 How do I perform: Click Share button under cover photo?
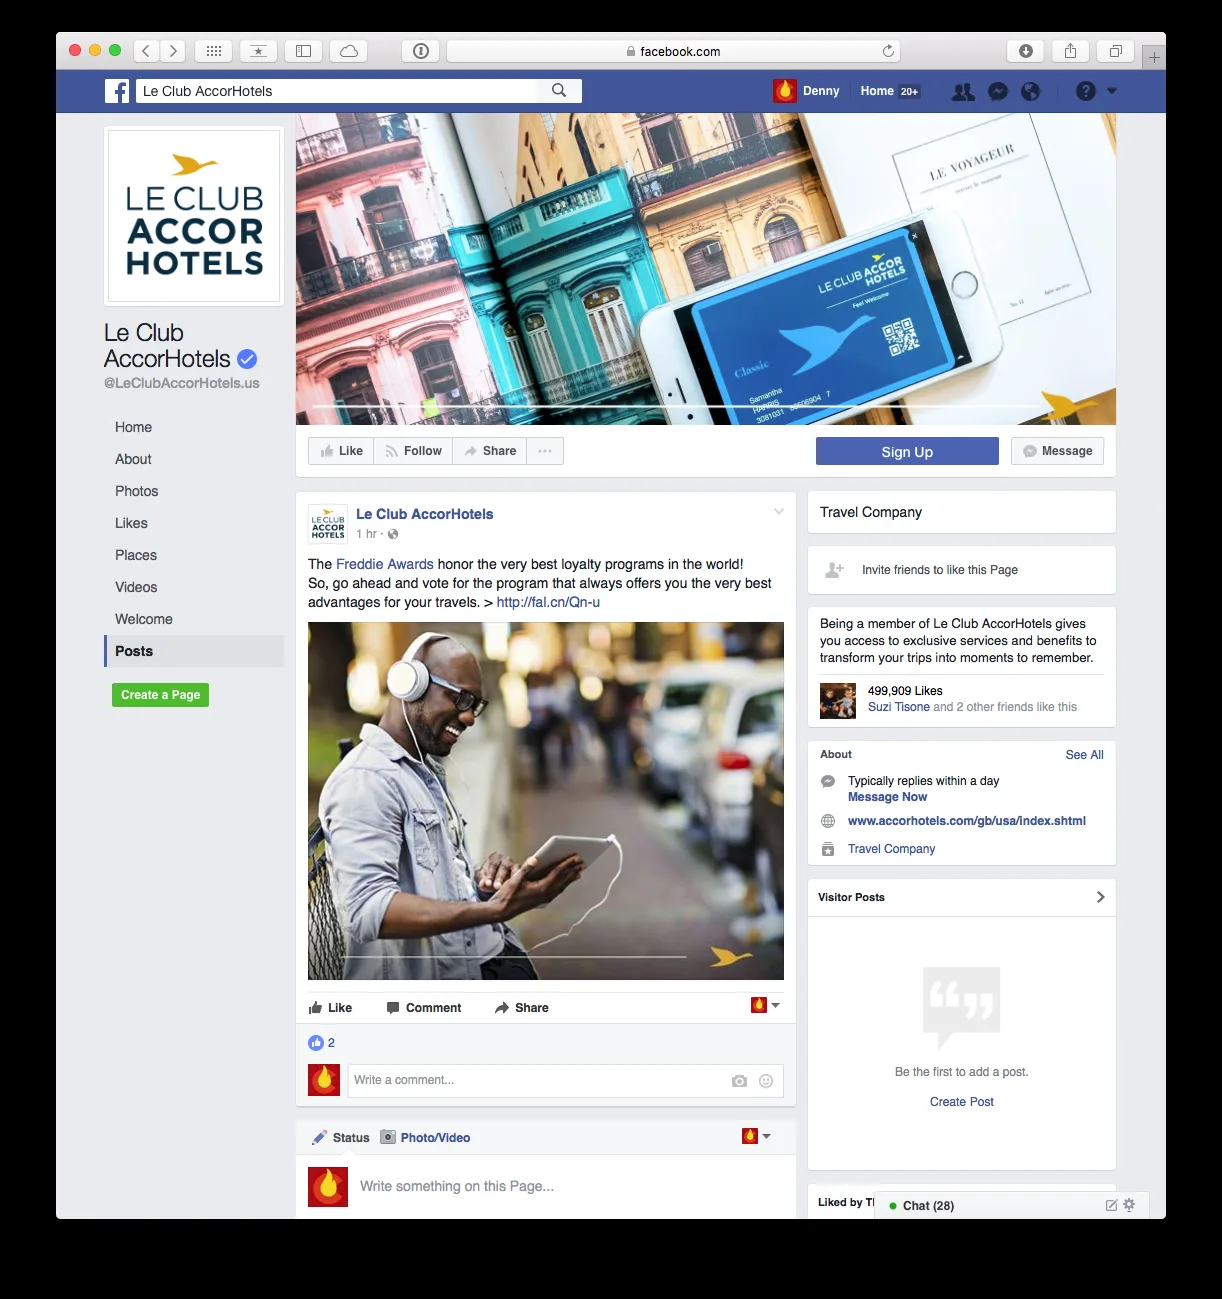click(x=490, y=451)
